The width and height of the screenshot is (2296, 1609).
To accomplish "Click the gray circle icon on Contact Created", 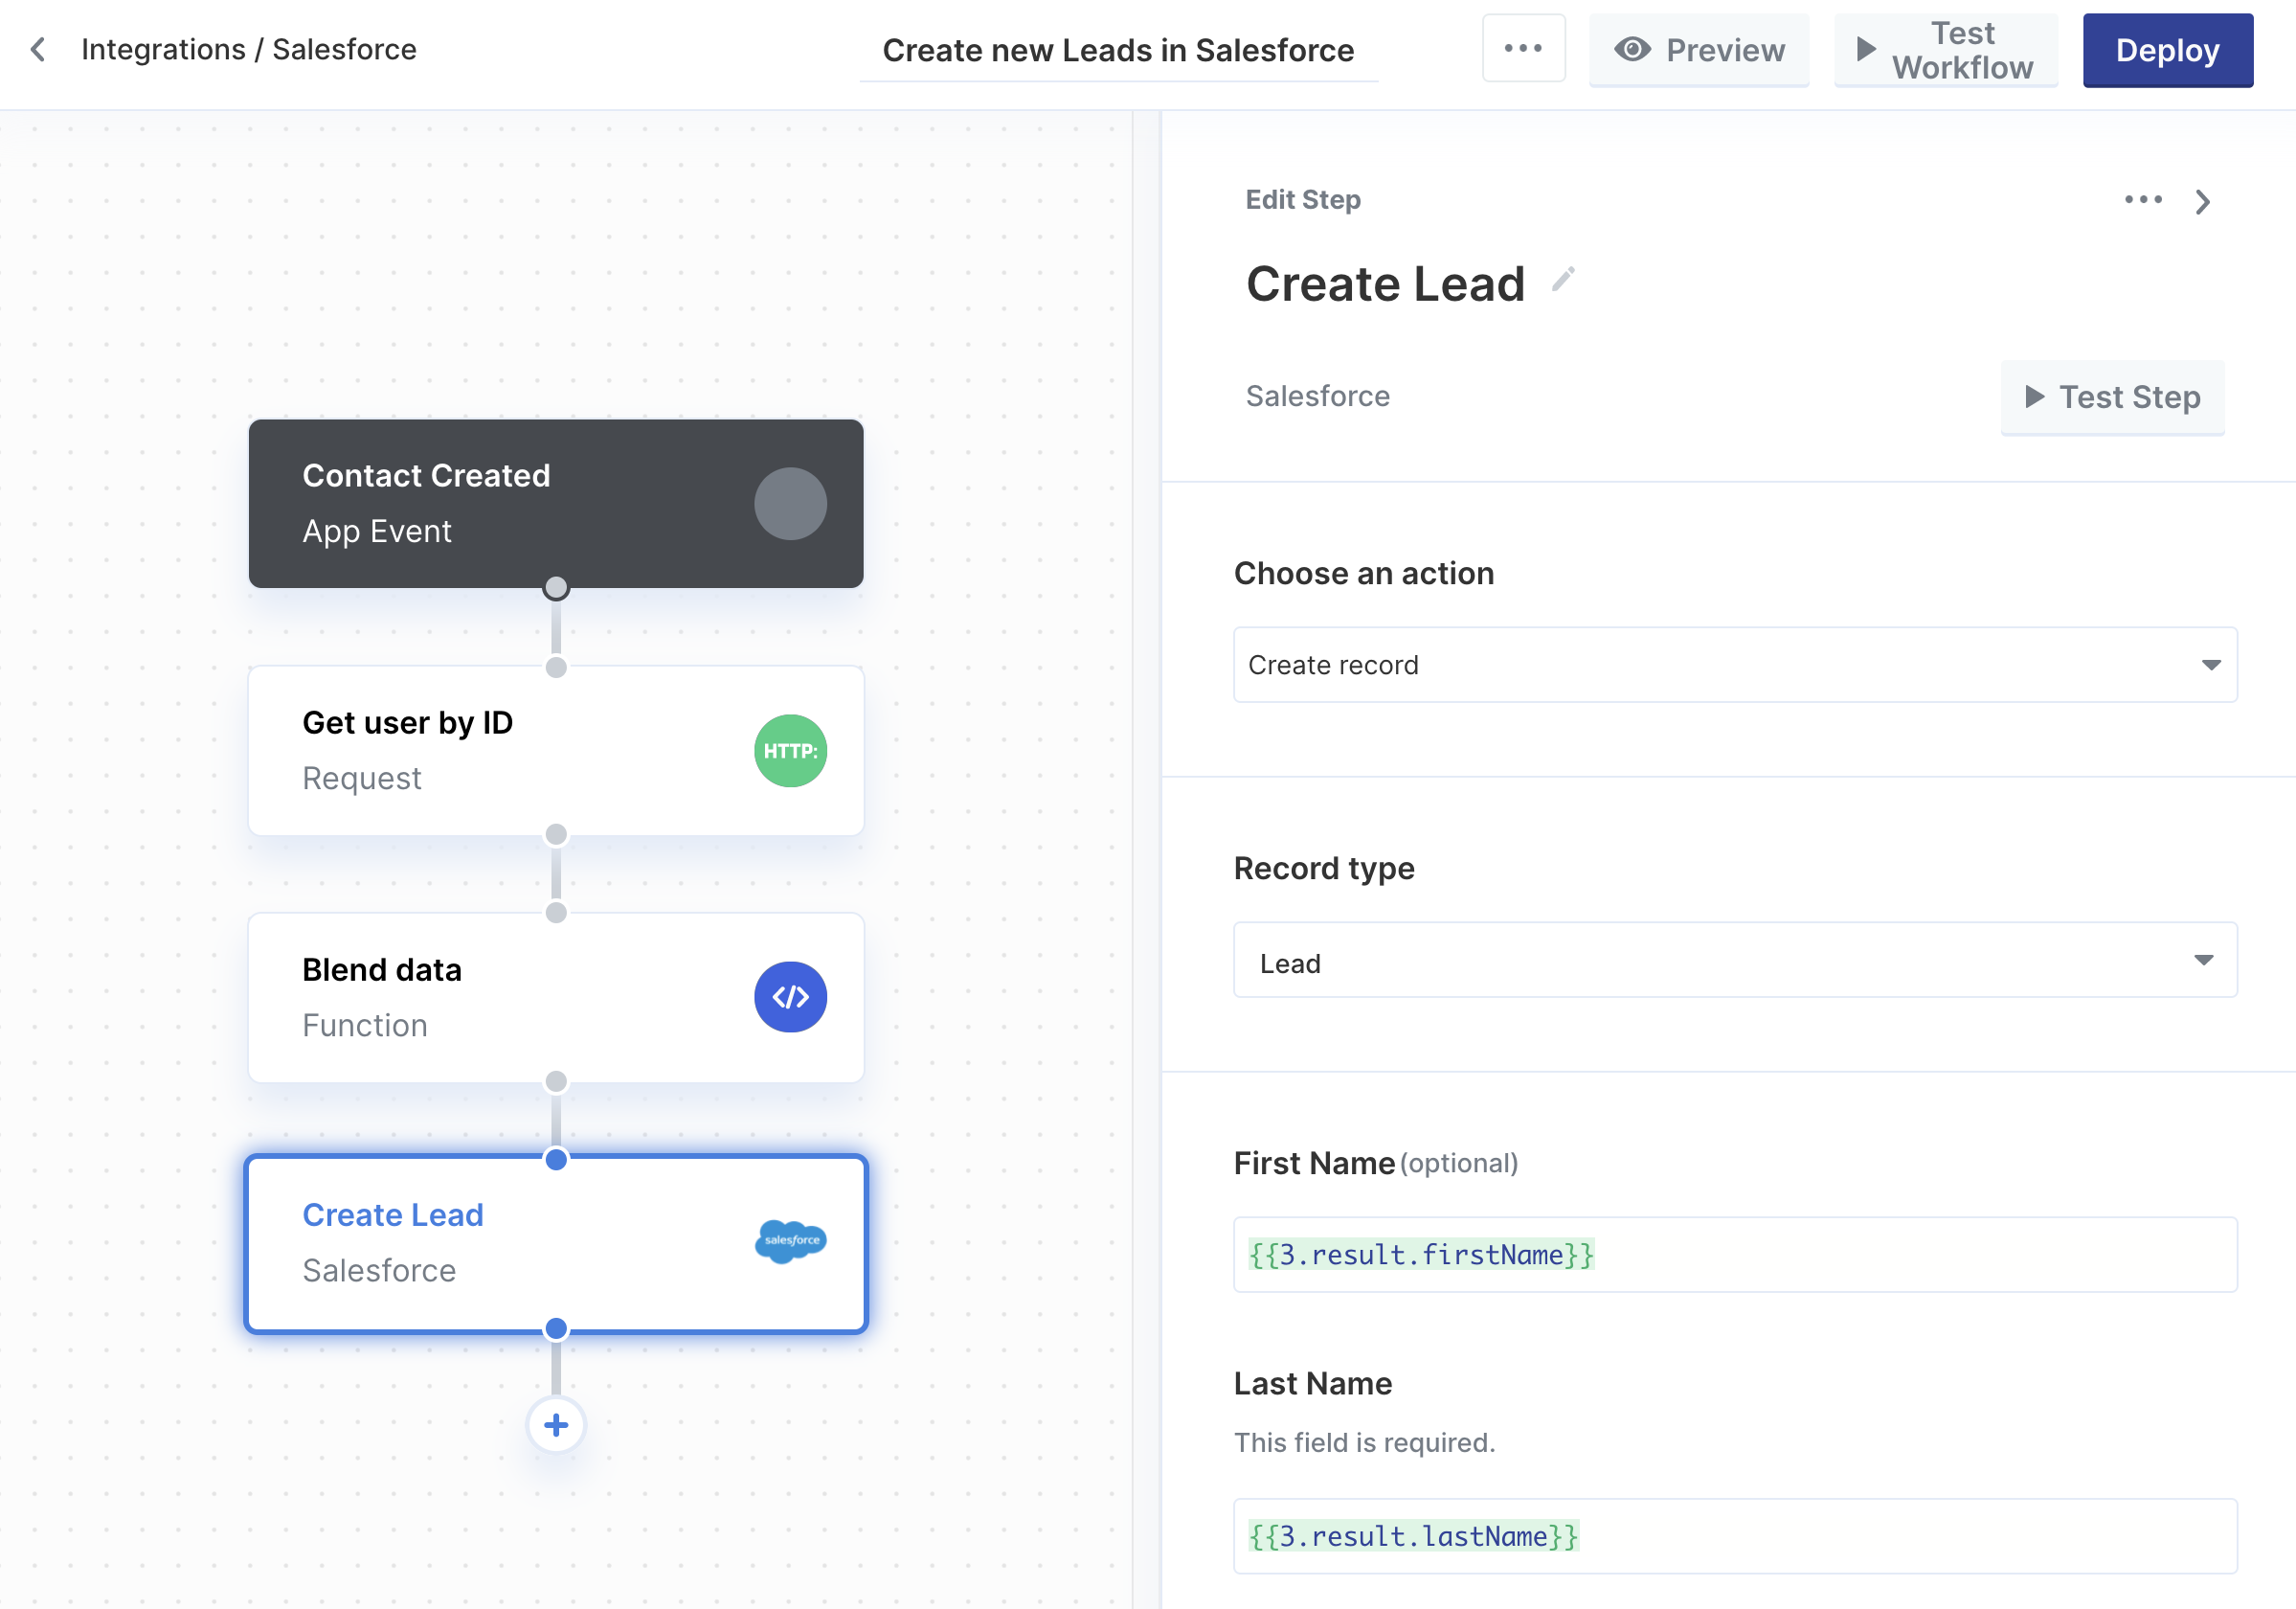I will pyautogui.click(x=790, y=503).
